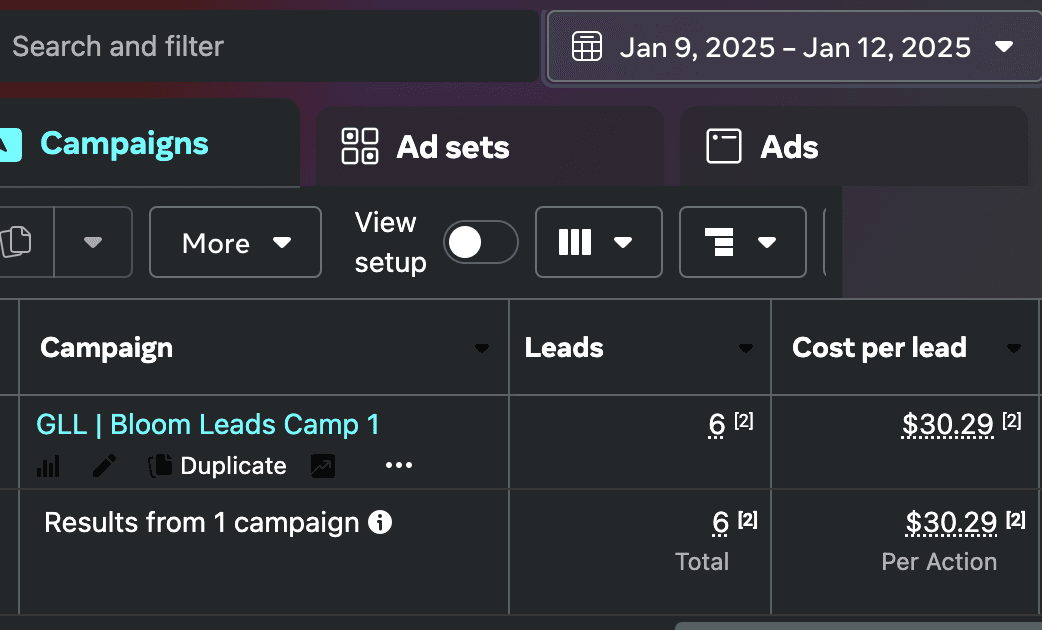Open the three-dot more options for campaign
Image resolution: width=1042 pixels, height=630 pixels.
tap(399, 466)
